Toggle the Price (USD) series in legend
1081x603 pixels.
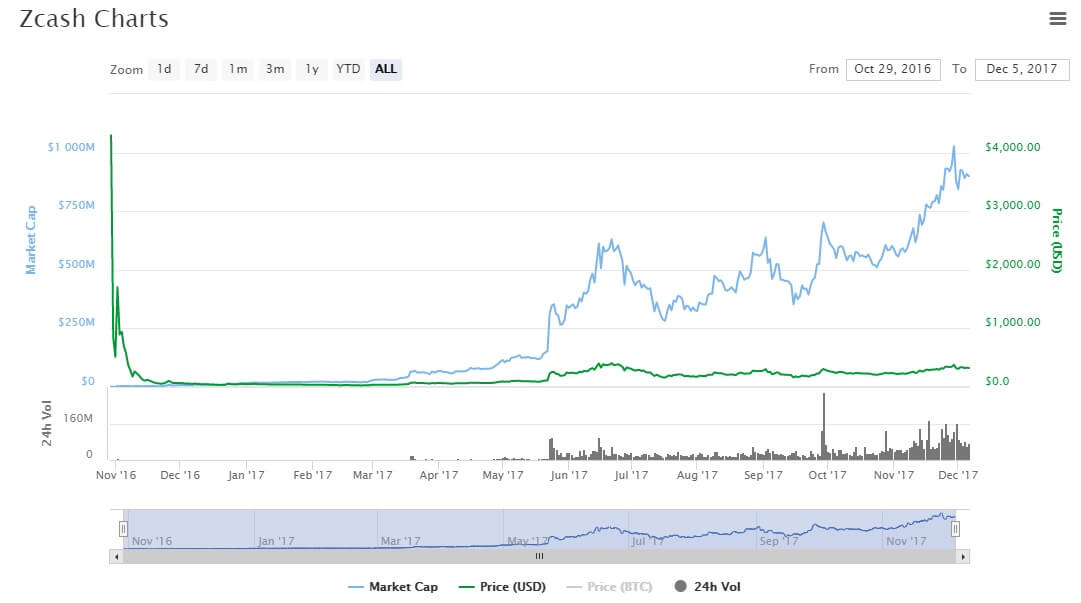coord(502,586)
